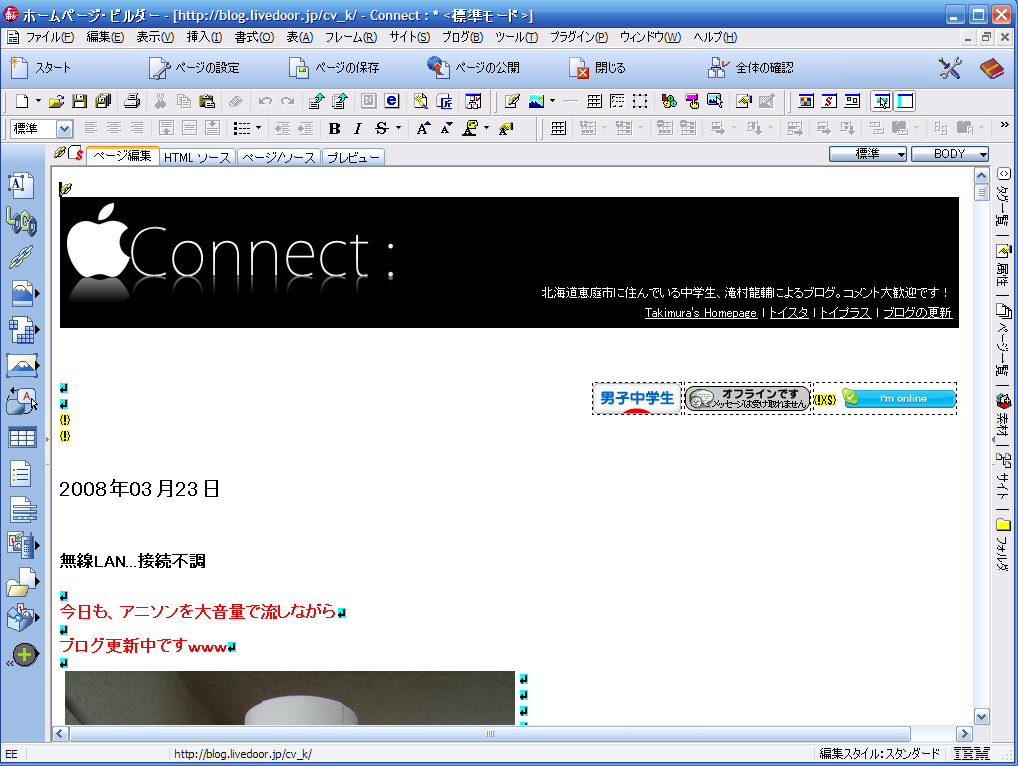The image size is (1018, 766).
Task: Click the Insert text box sidebar icon
Action: click(x=21, y=186)
